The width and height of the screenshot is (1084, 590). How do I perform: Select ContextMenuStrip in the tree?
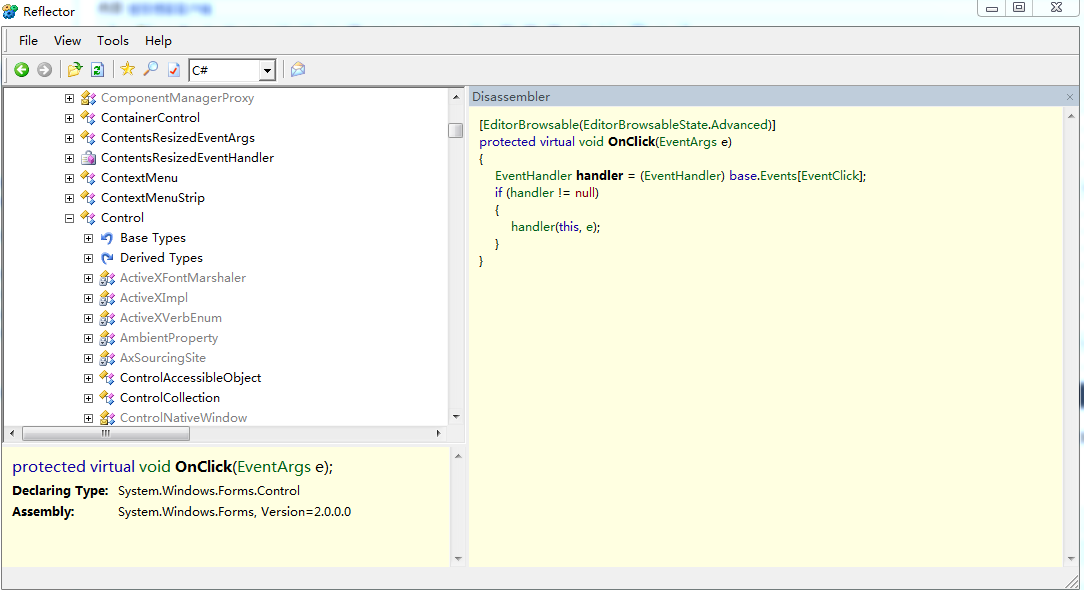pyautogui.click(x=153, y=199)
